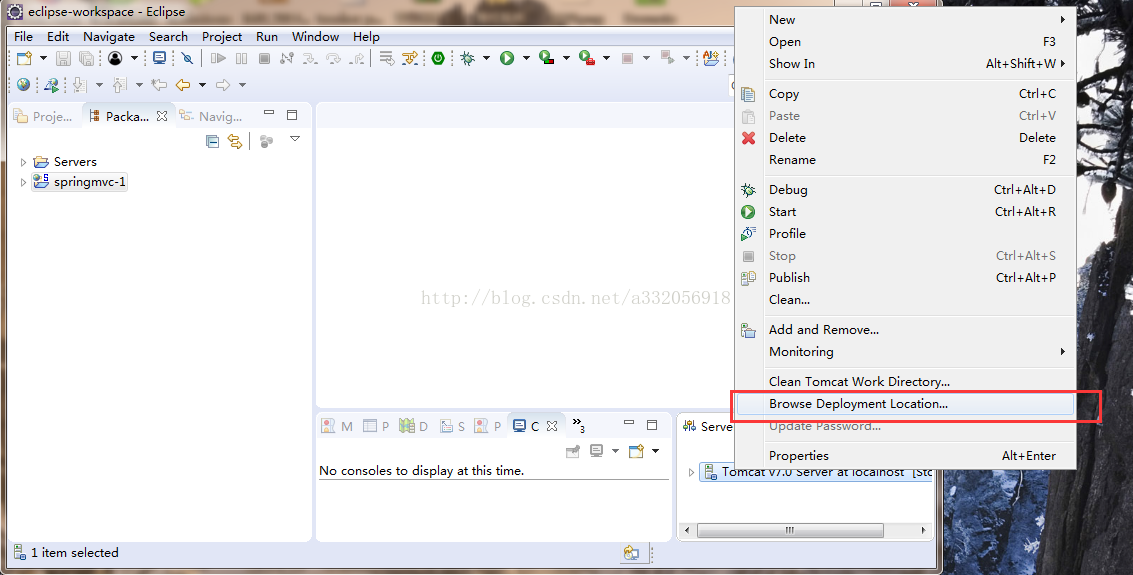Click the Spring Boot green power icon
The image size is (1133, 575).
pos(438,59)
